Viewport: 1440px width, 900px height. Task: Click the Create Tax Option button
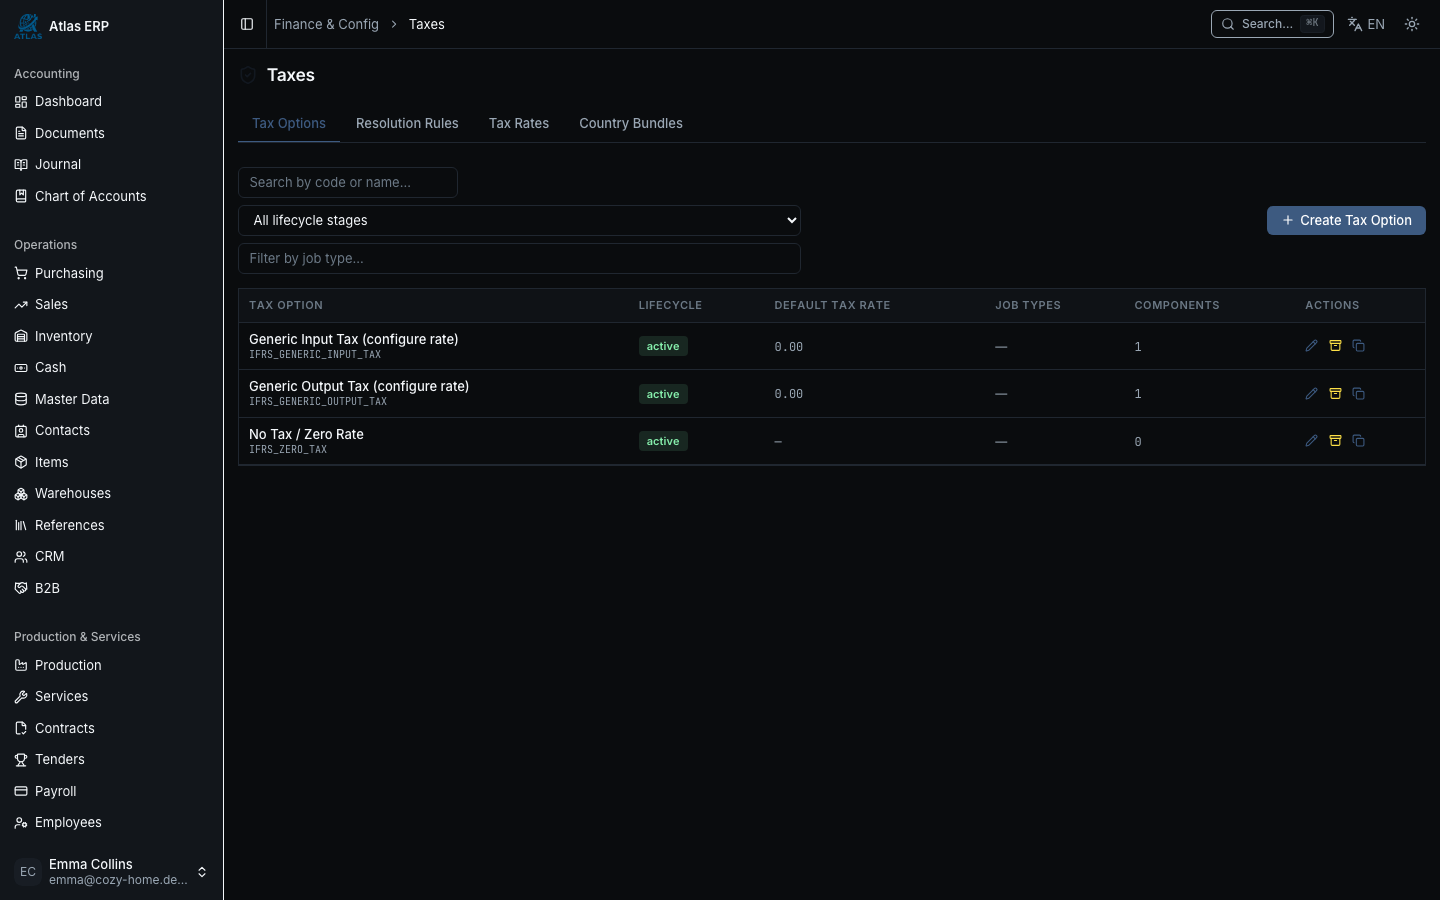click(1346, 221)
